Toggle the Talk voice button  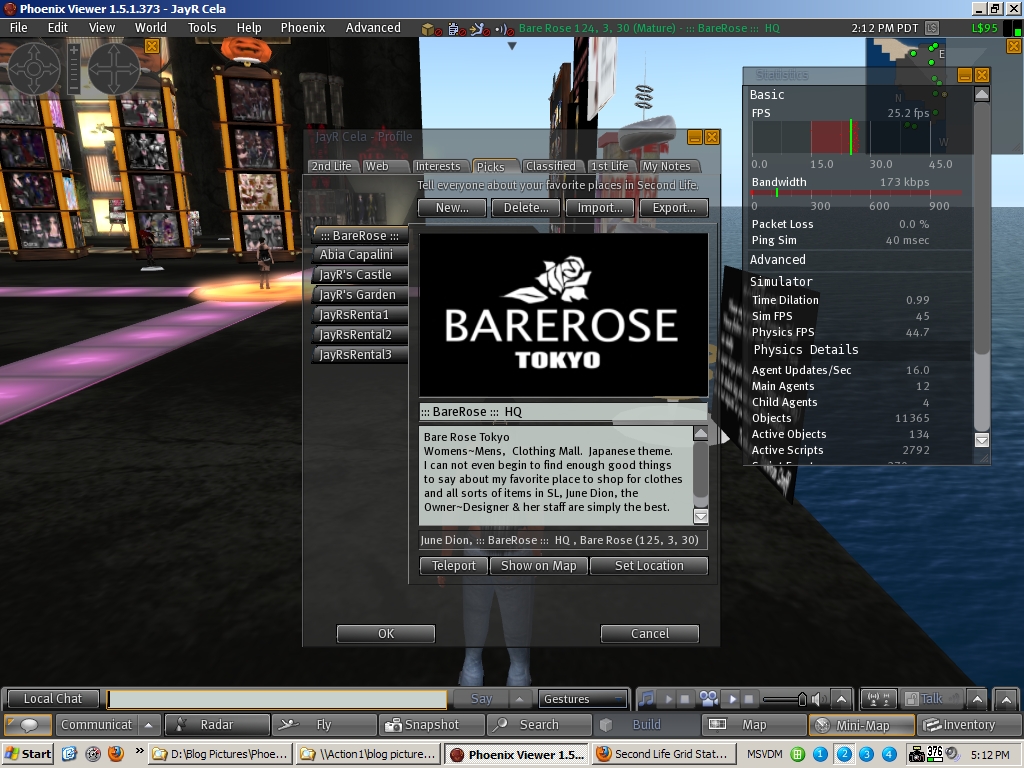[931, 699]
